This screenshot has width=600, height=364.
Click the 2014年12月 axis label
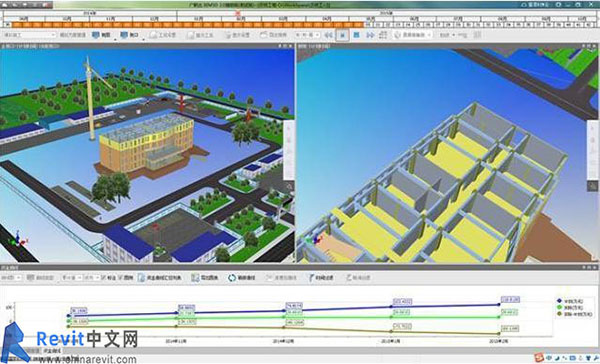284,341
